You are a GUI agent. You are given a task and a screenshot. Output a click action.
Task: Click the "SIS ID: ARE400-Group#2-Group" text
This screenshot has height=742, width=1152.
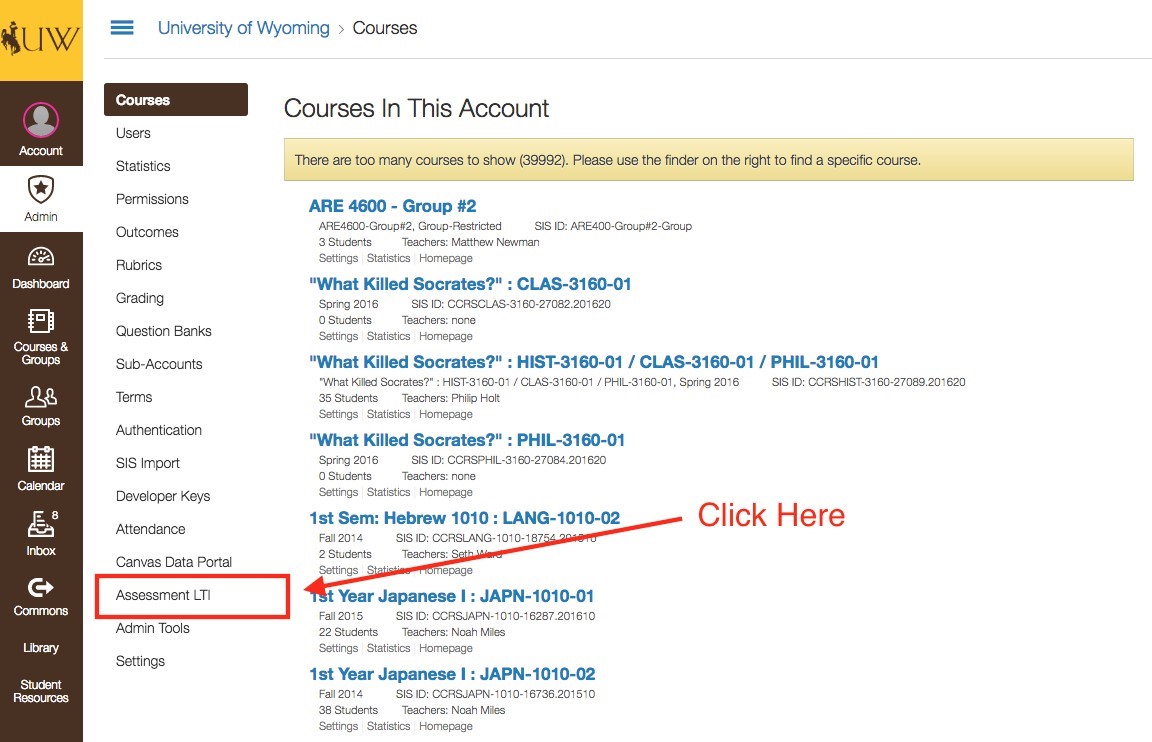(x=613, y=226)
